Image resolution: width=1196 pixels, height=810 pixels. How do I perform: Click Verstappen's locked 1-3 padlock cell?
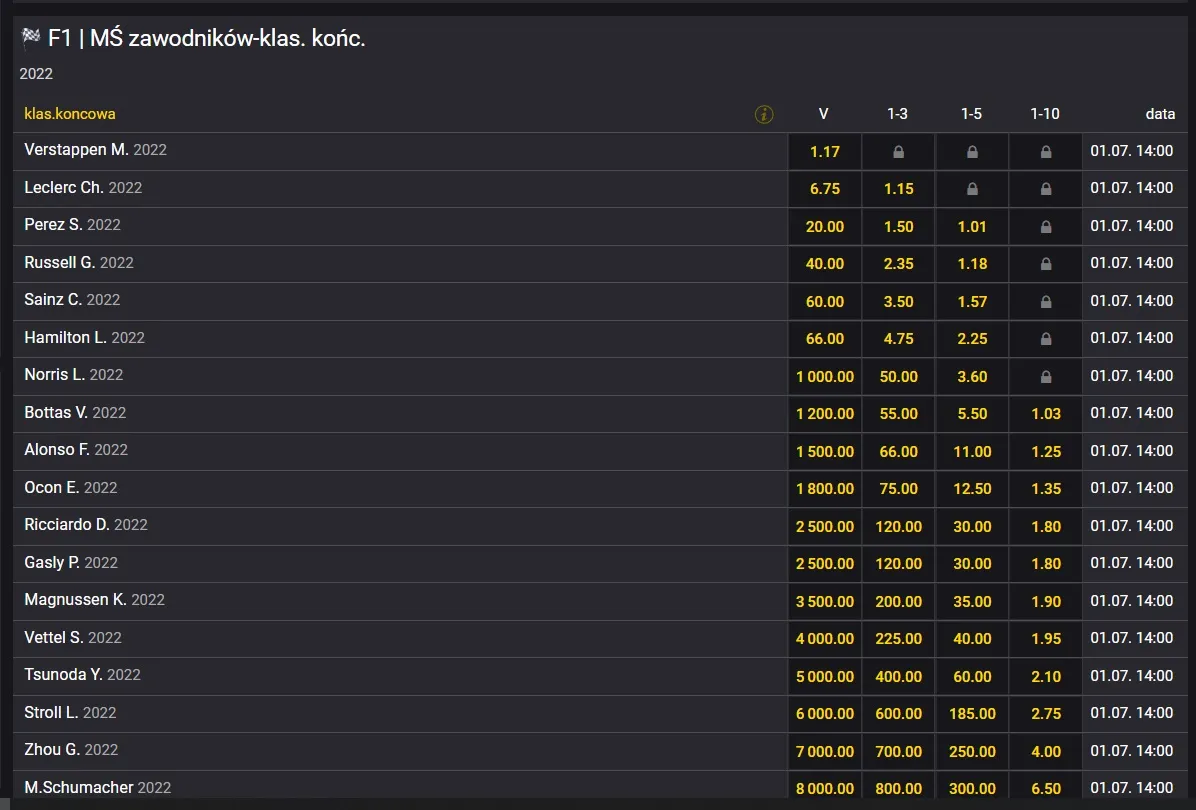[x=899, y=152]
